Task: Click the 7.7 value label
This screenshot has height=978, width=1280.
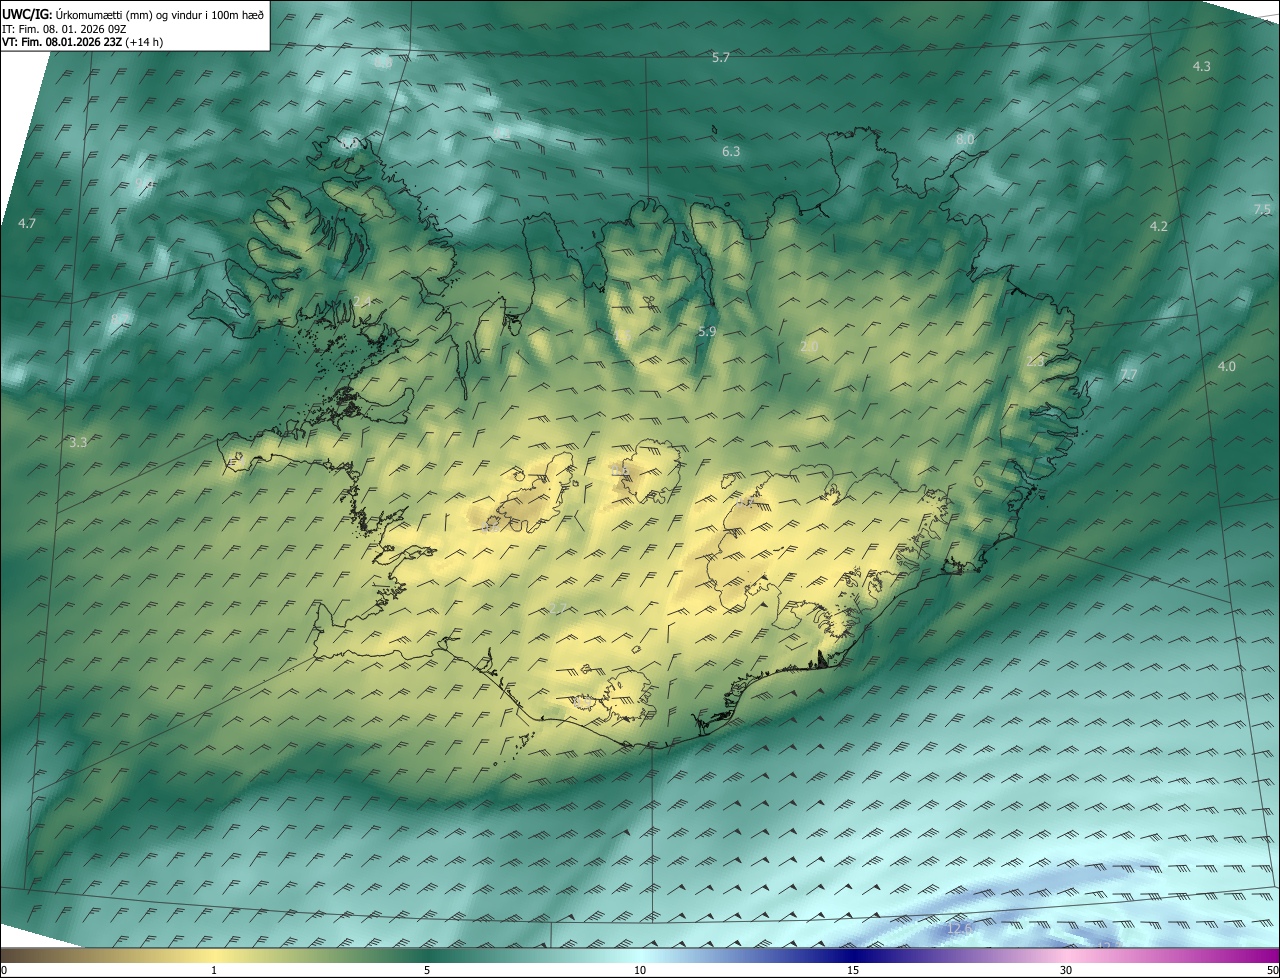Action: (x=1129, y=375)
